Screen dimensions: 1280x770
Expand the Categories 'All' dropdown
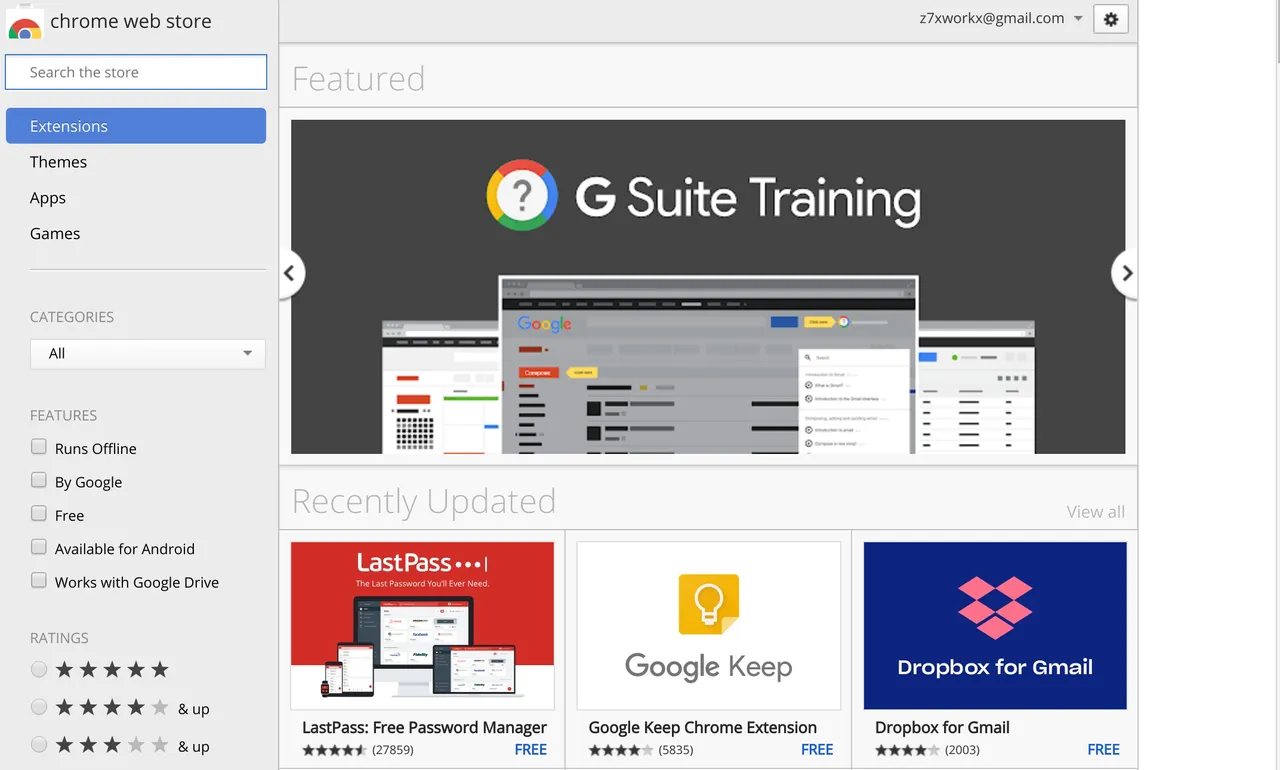tap(148, 353)
